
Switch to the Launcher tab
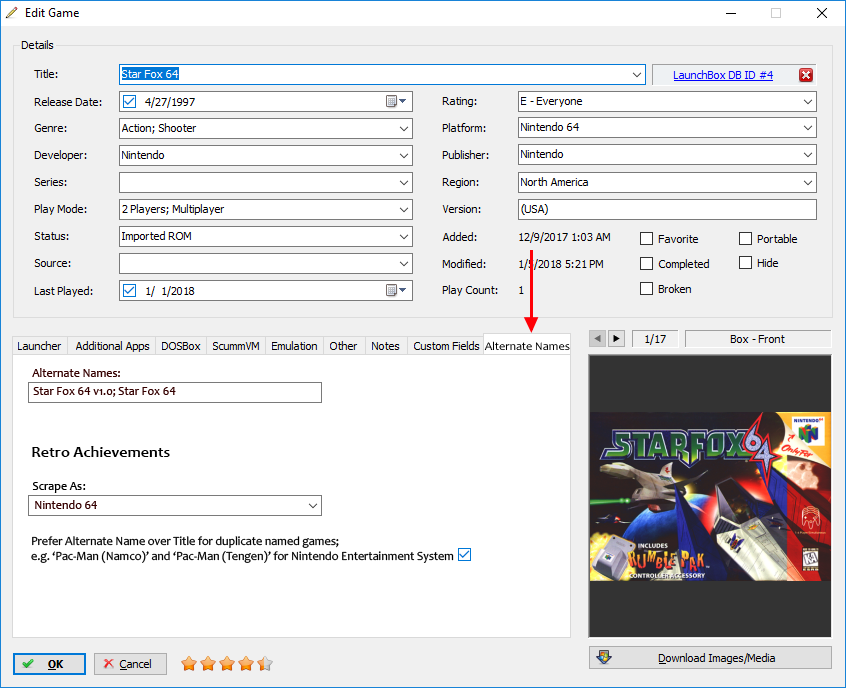(39, 346)
